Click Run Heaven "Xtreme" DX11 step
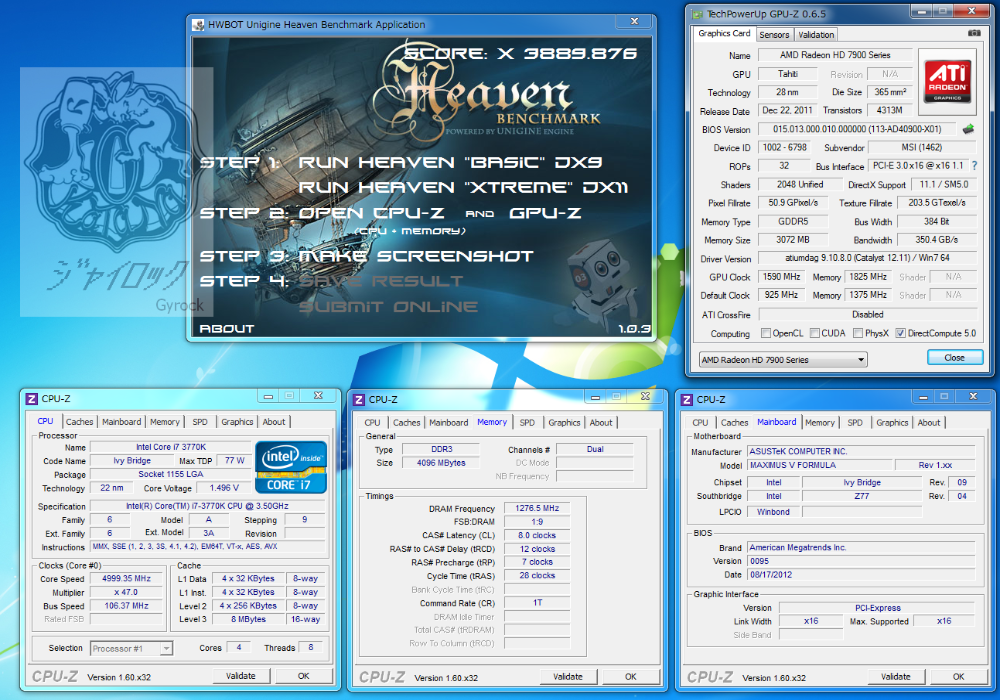 463,187
